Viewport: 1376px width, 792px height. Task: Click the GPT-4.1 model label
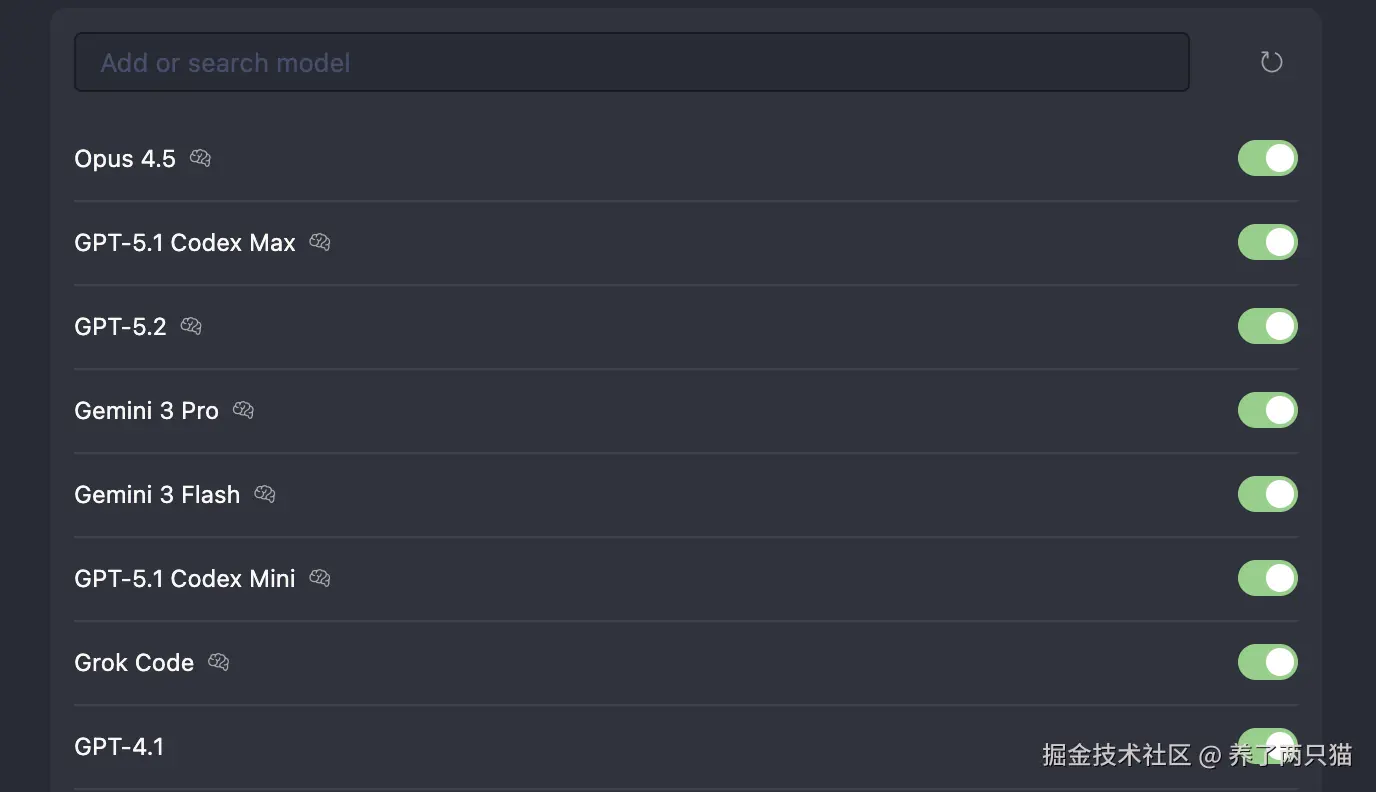[119, 747]
